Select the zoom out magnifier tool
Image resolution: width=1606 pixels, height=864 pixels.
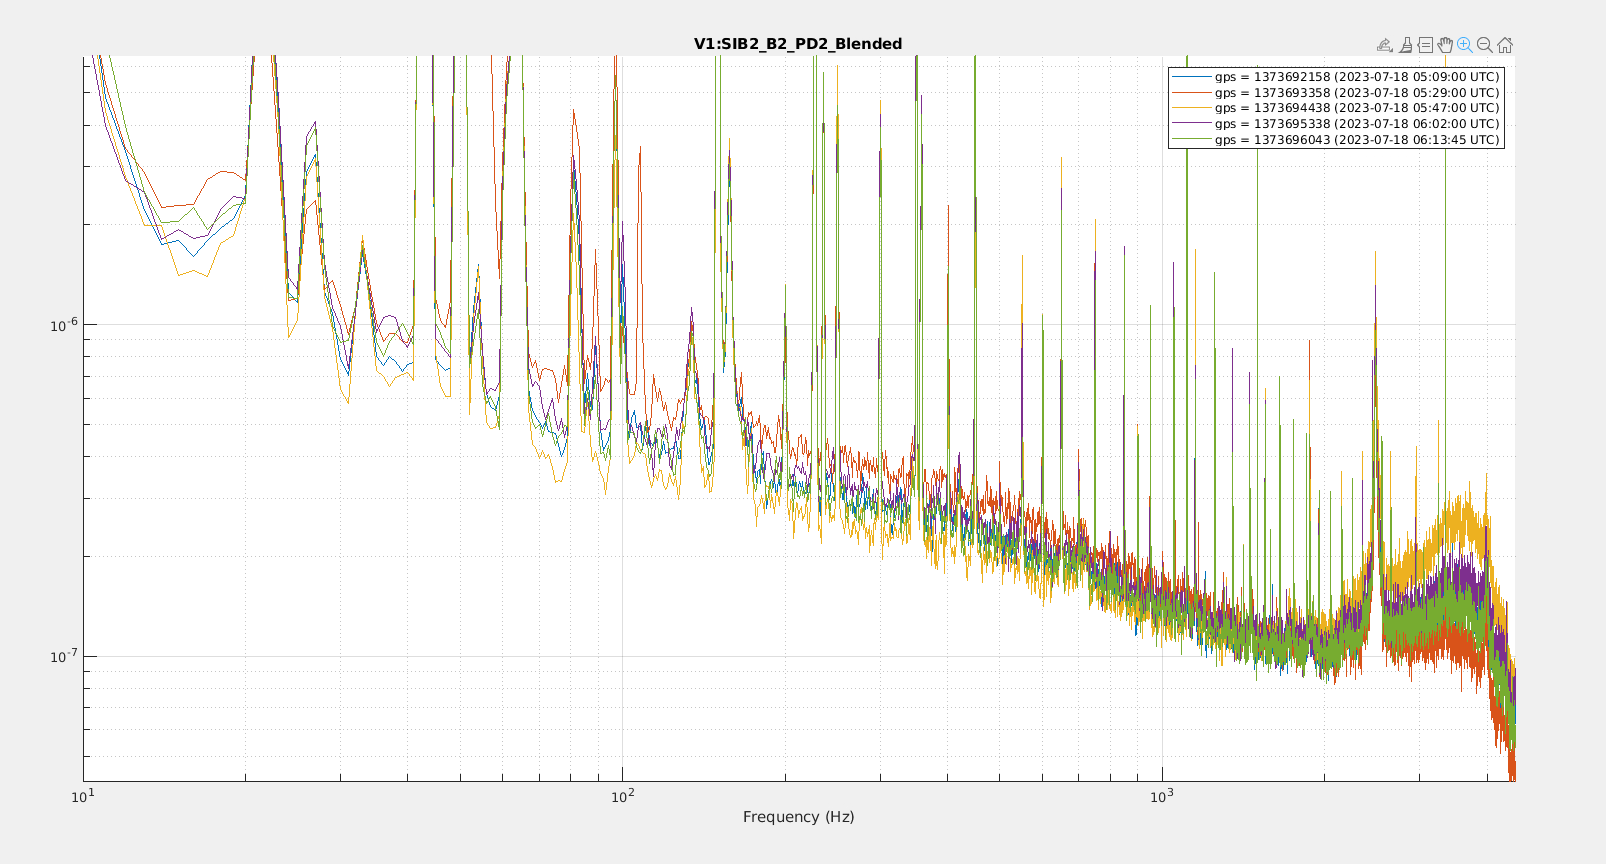pos(1485,45)
